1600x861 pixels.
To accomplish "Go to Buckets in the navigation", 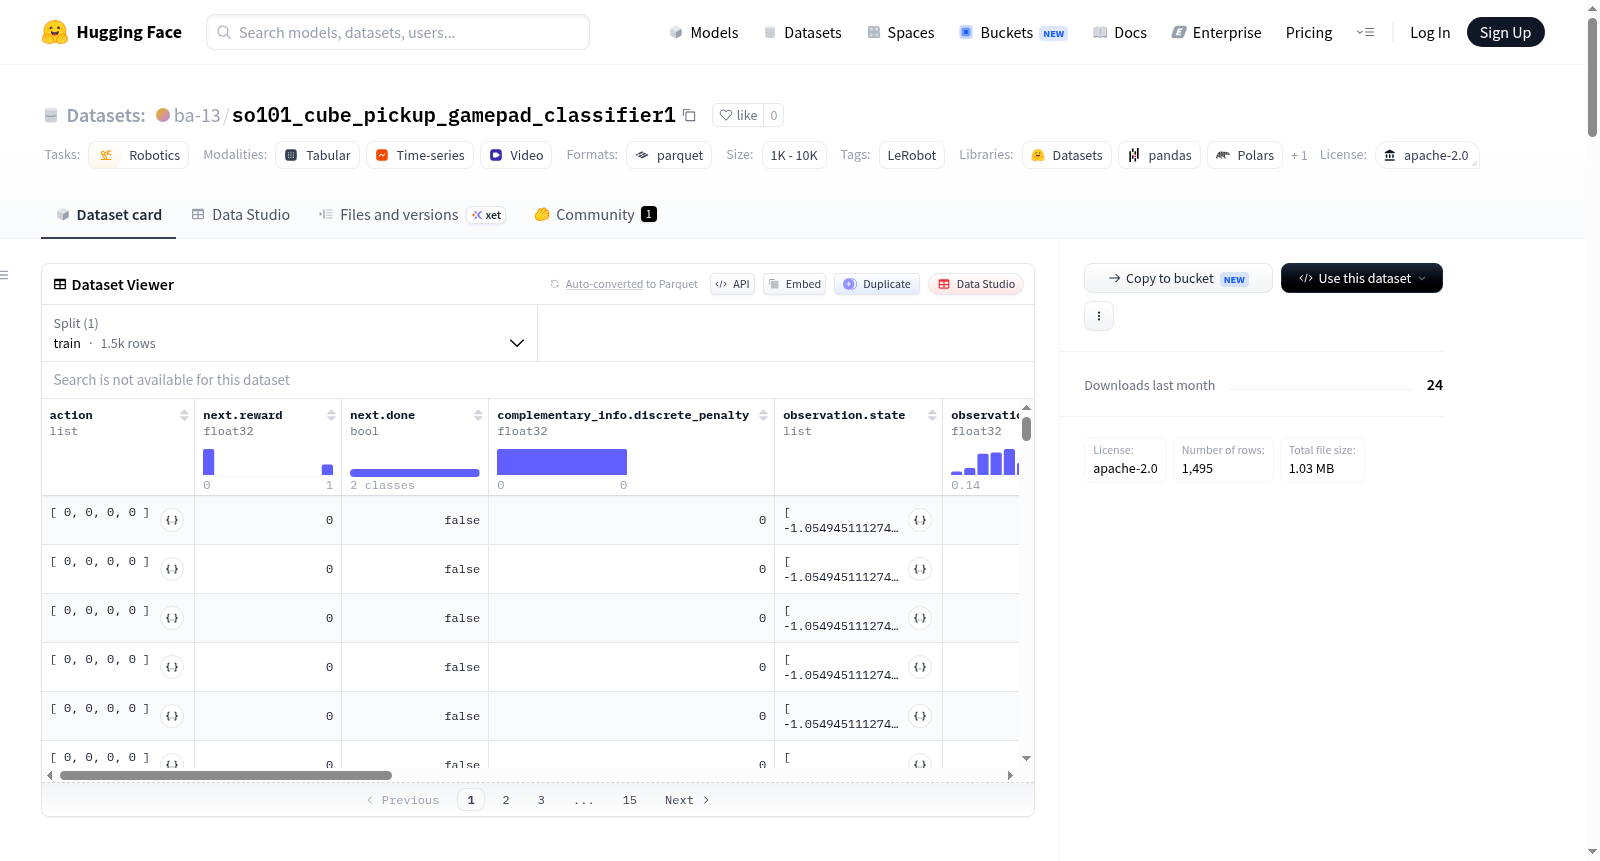I will pyautogui.click(x=1013, y=32).
